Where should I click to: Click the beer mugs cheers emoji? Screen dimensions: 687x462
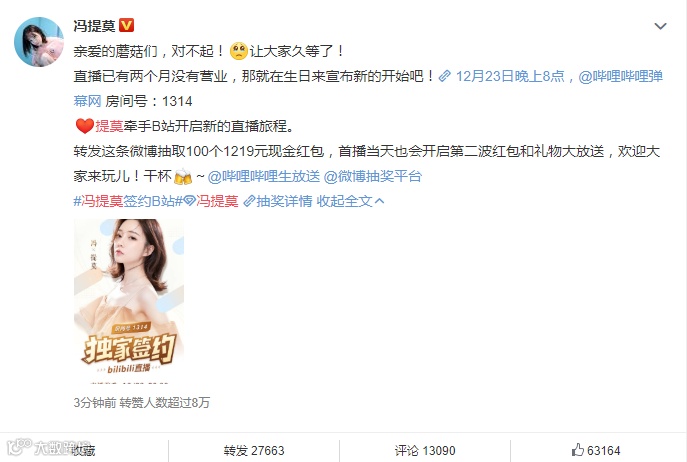click(x=183, y=177)
